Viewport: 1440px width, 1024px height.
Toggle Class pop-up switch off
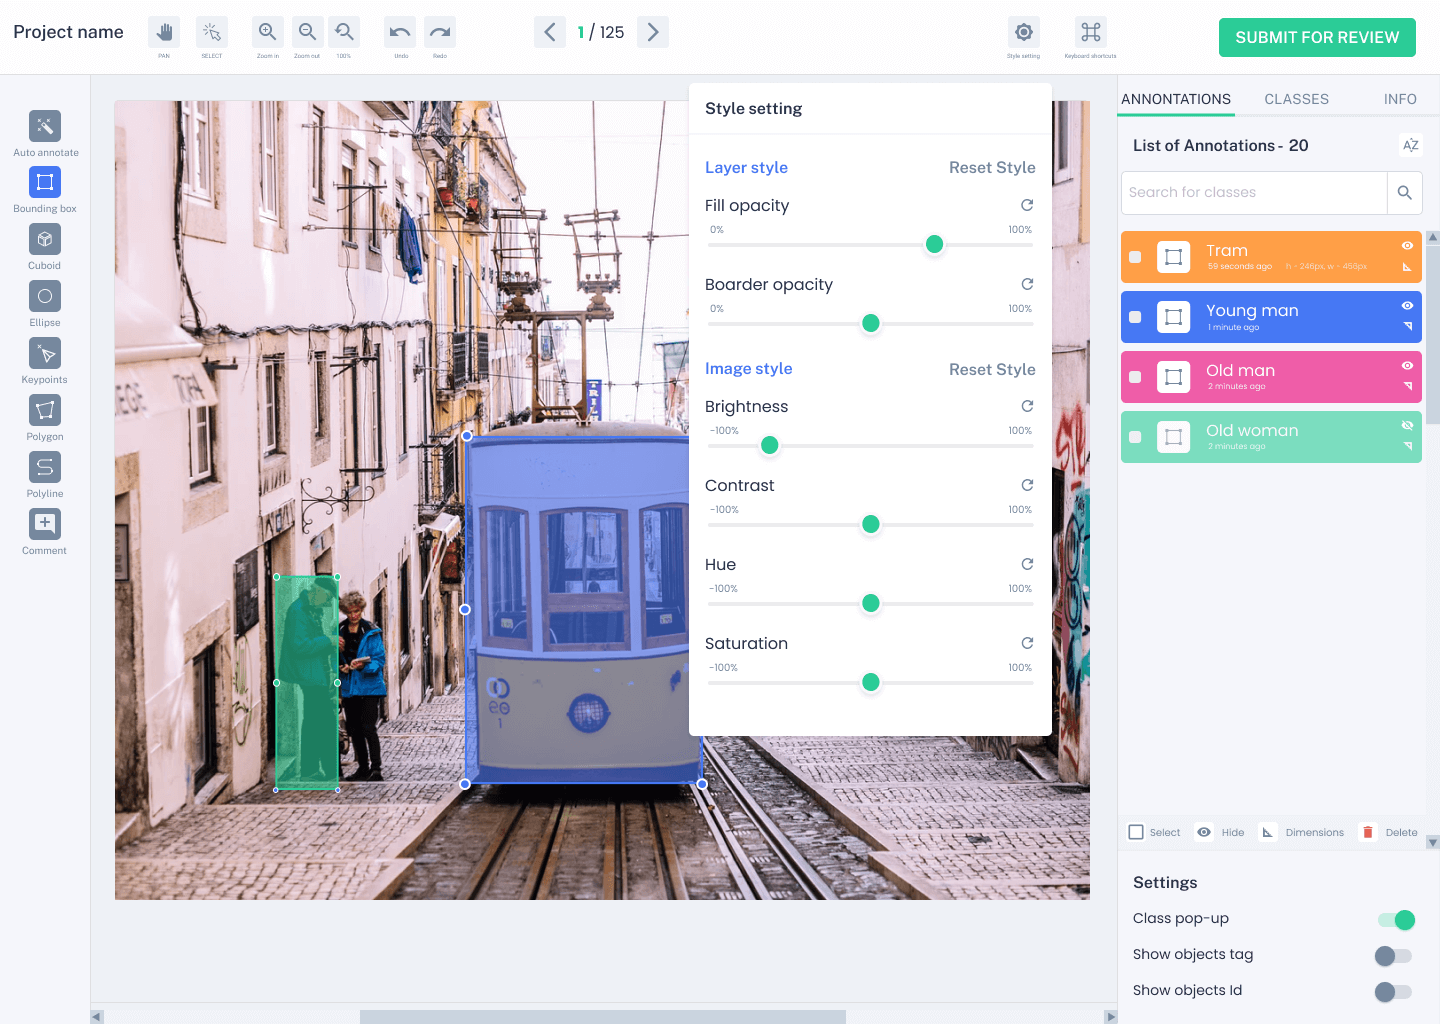(1396, 920)
